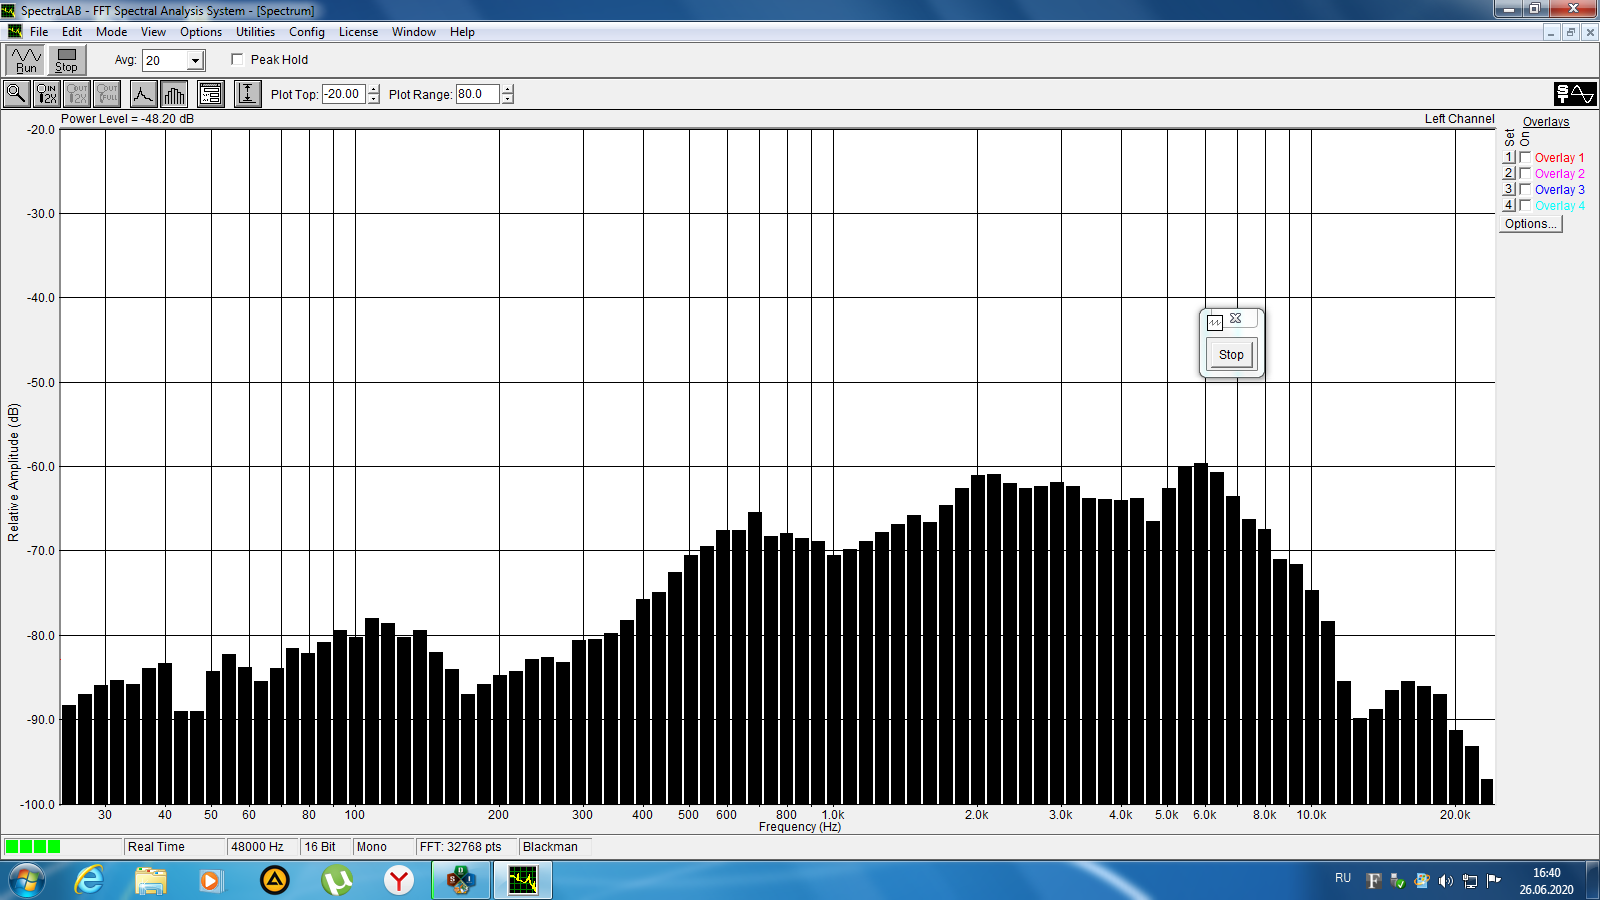Switch to bar graph plot style
Image resolution: width=1600 pixels, height=900 pixels.
pos(174,94)
